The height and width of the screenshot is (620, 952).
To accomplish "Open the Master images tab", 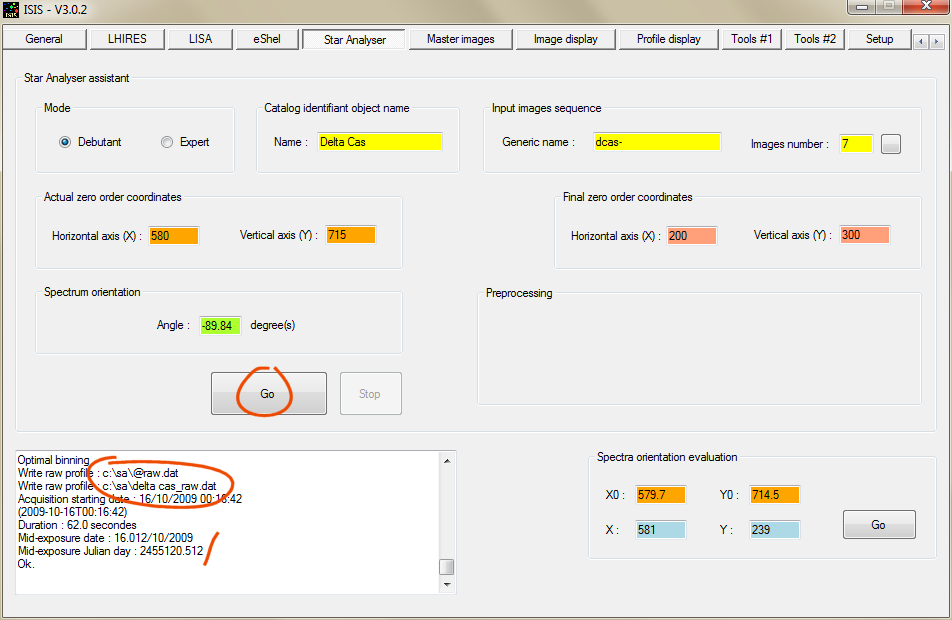I will pos(461,39).
